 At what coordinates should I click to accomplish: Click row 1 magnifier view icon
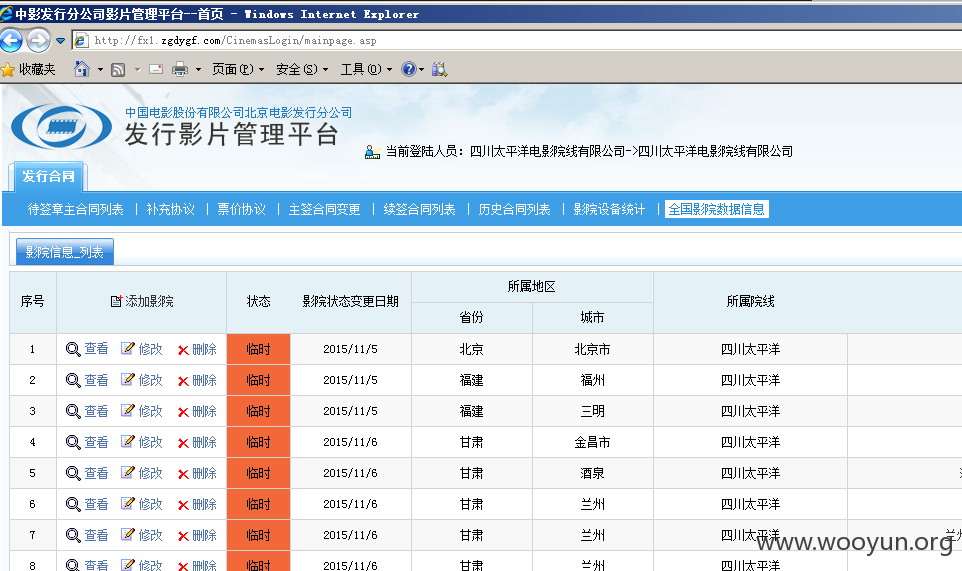pos(73,350)
